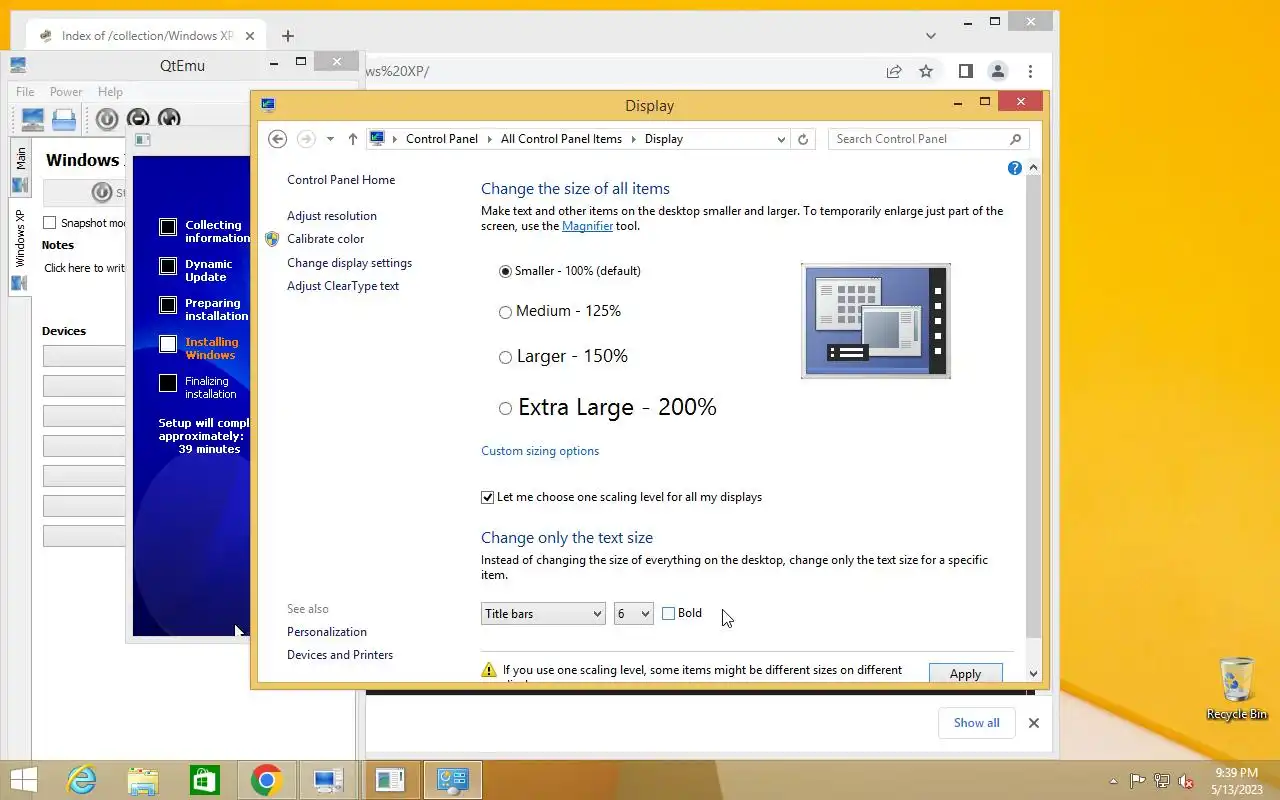Screen dimensions: 1280x800
Task: Click the search magnifier in Control Panel
Action: [x=1015, y=139]
